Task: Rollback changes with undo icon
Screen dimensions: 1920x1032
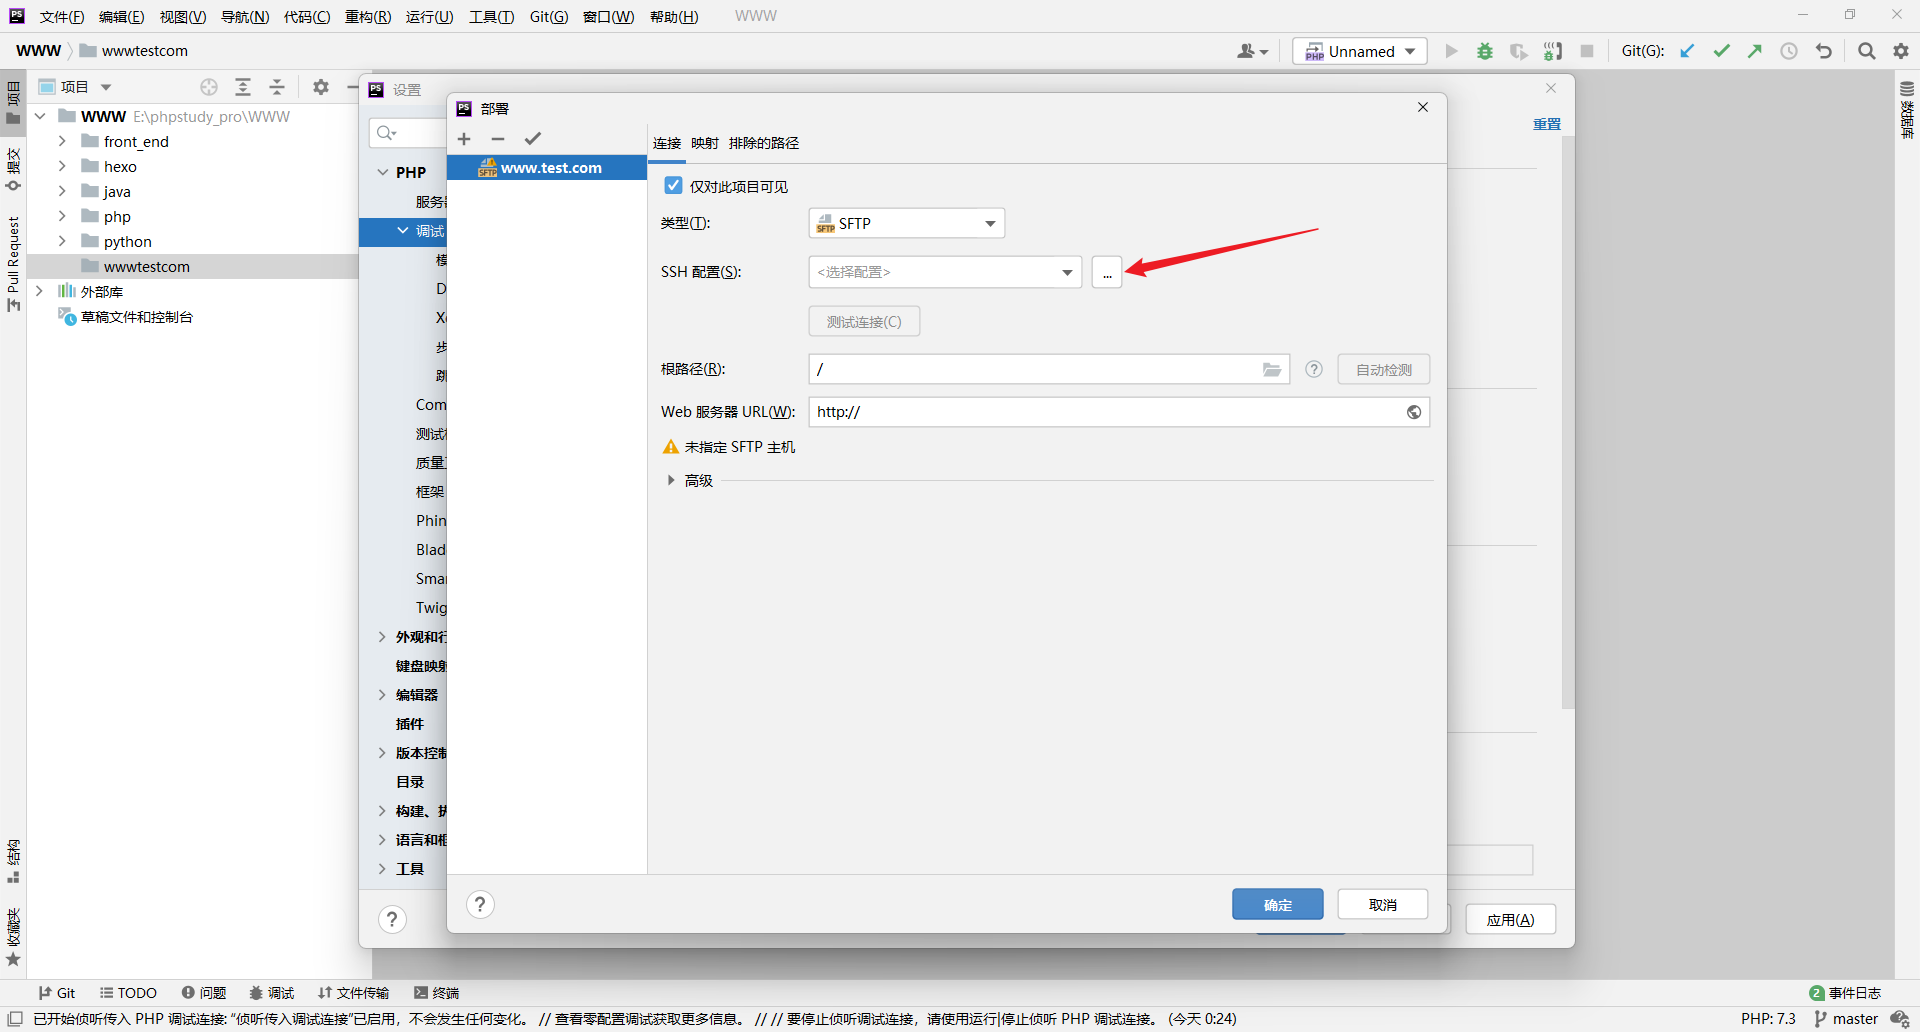Action: (1824, 51)
